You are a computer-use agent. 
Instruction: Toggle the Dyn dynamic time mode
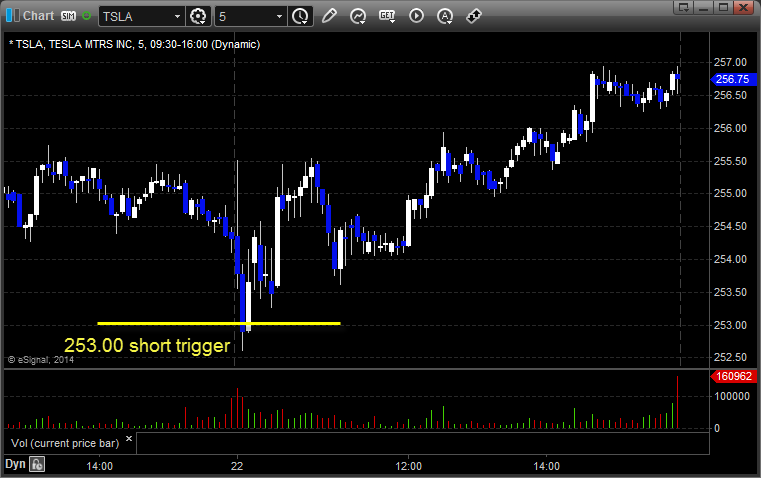pyautogui.click(x=15, y=464)
